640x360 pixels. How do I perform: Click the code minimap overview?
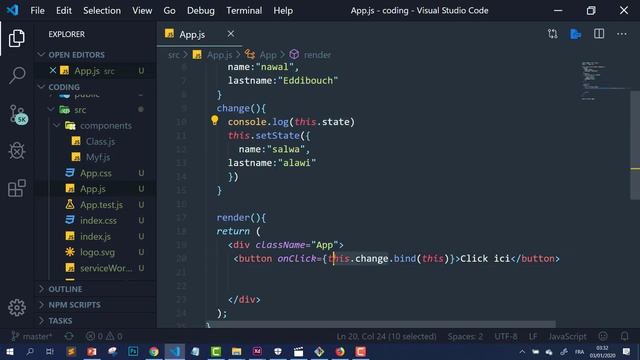[x=605, y=81]
